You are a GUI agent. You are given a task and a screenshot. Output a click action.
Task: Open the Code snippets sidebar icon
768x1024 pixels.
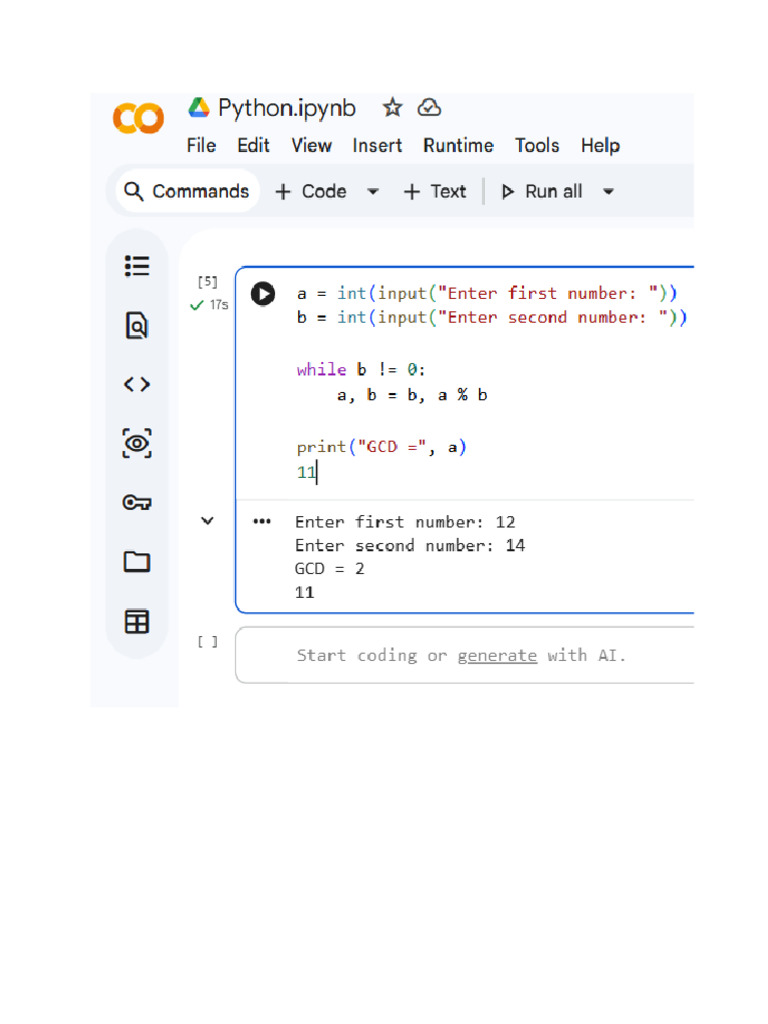[137, 384]
